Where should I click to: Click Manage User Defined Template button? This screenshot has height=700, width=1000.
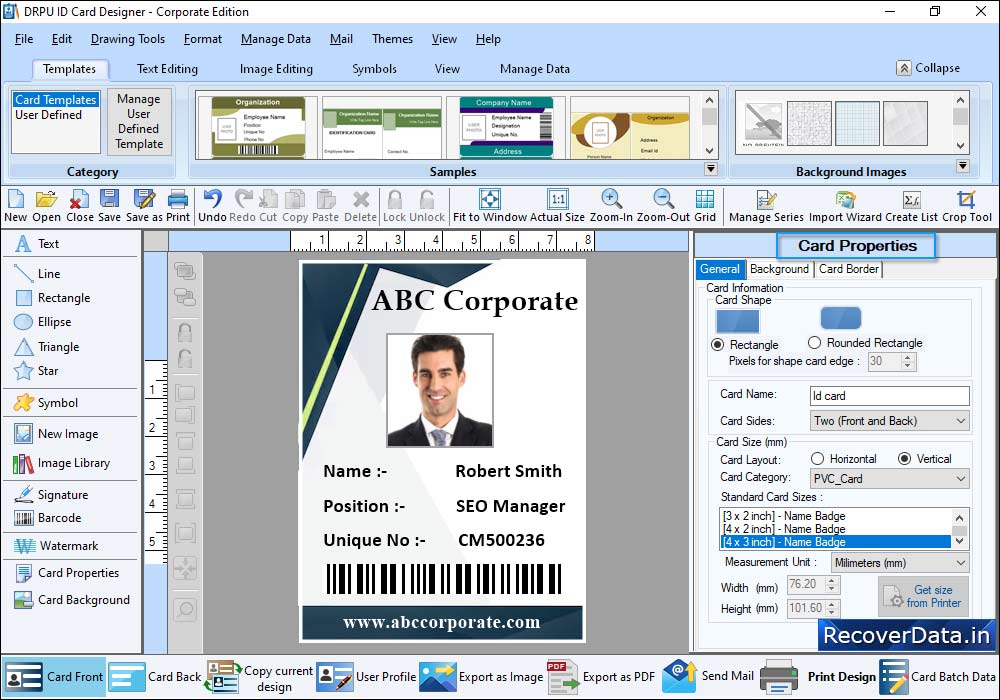click(138, 121)
